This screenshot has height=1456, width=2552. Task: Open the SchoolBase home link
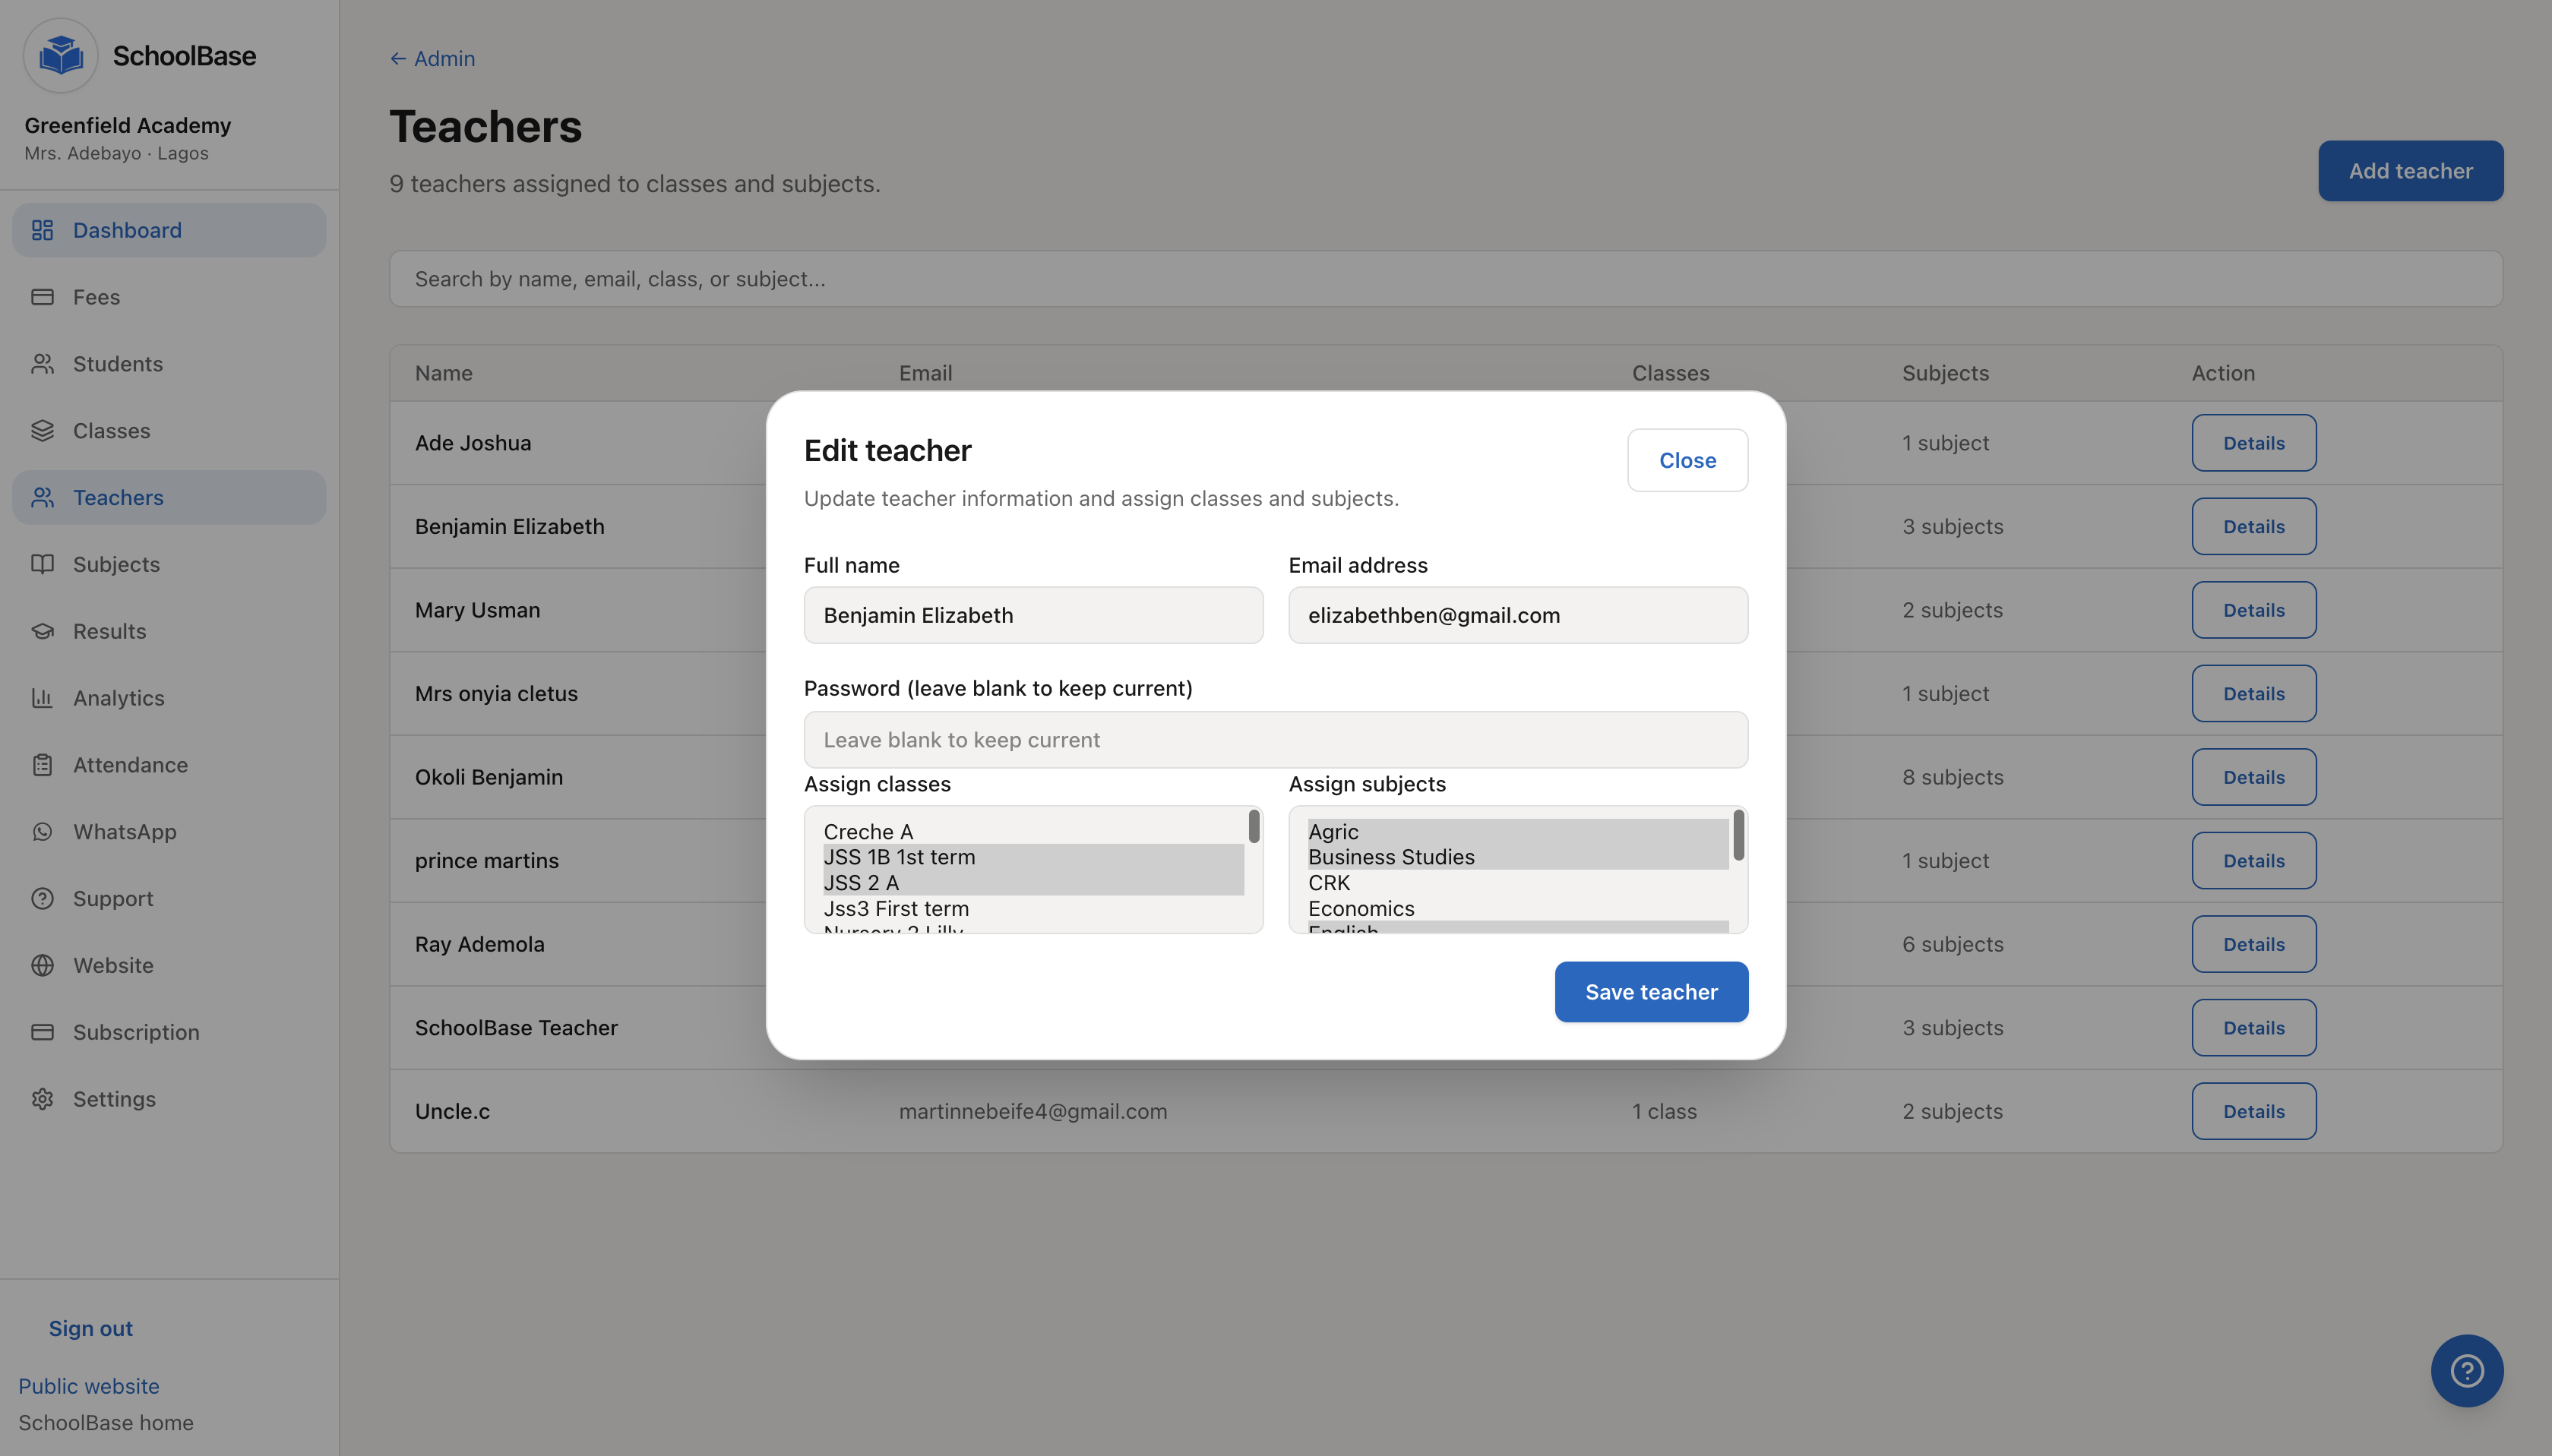click(x=106, y=1422)
